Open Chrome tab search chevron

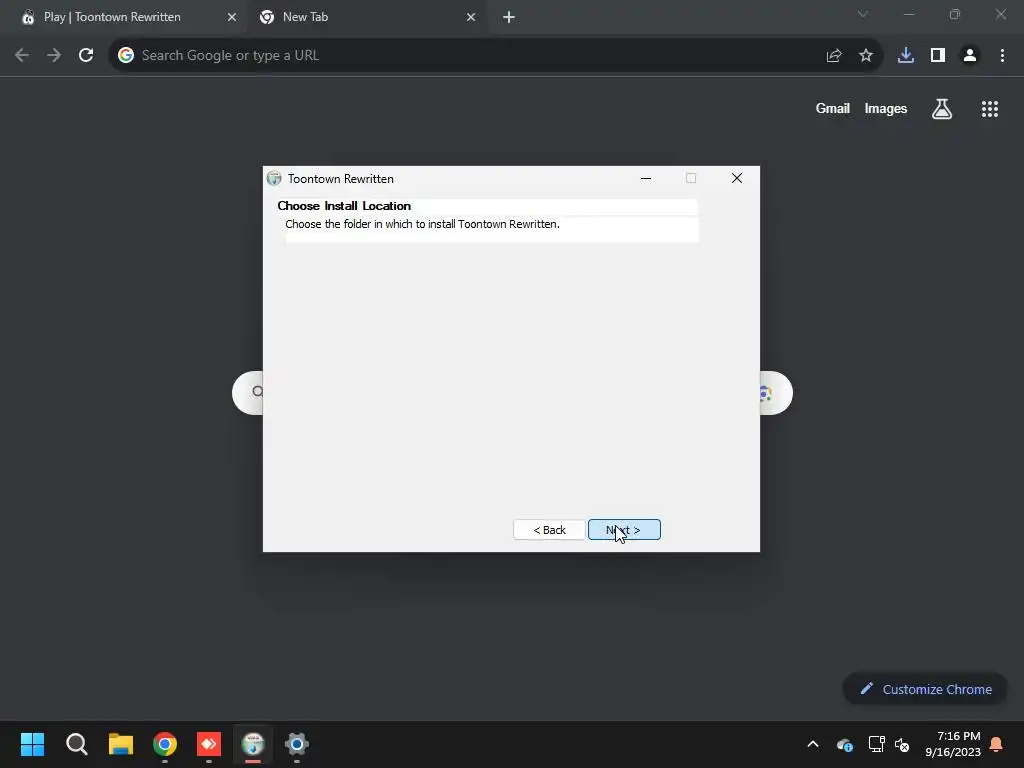tap(863, 14)
